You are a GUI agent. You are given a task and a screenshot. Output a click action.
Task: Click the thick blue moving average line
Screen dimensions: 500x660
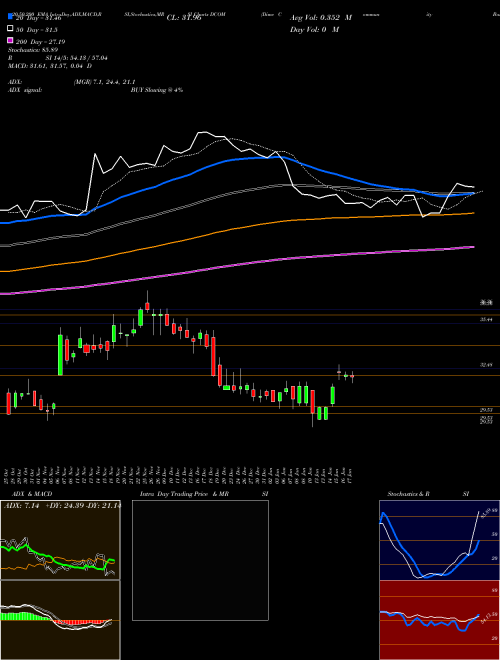(x=236, y=160)
